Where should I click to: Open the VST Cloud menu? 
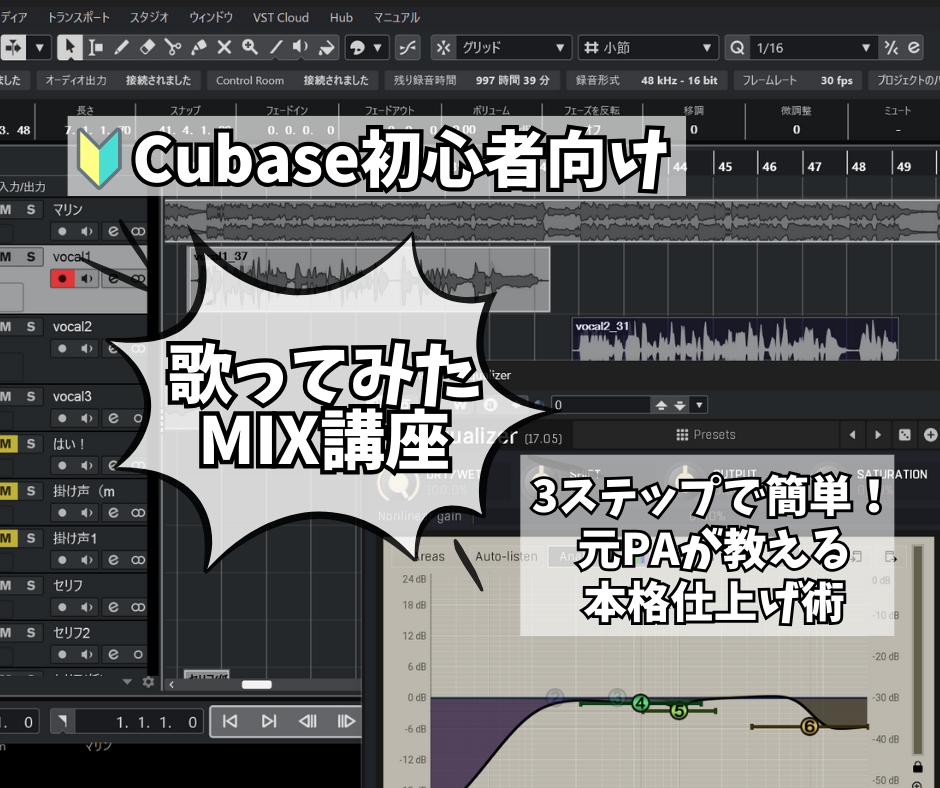point(281,17)
